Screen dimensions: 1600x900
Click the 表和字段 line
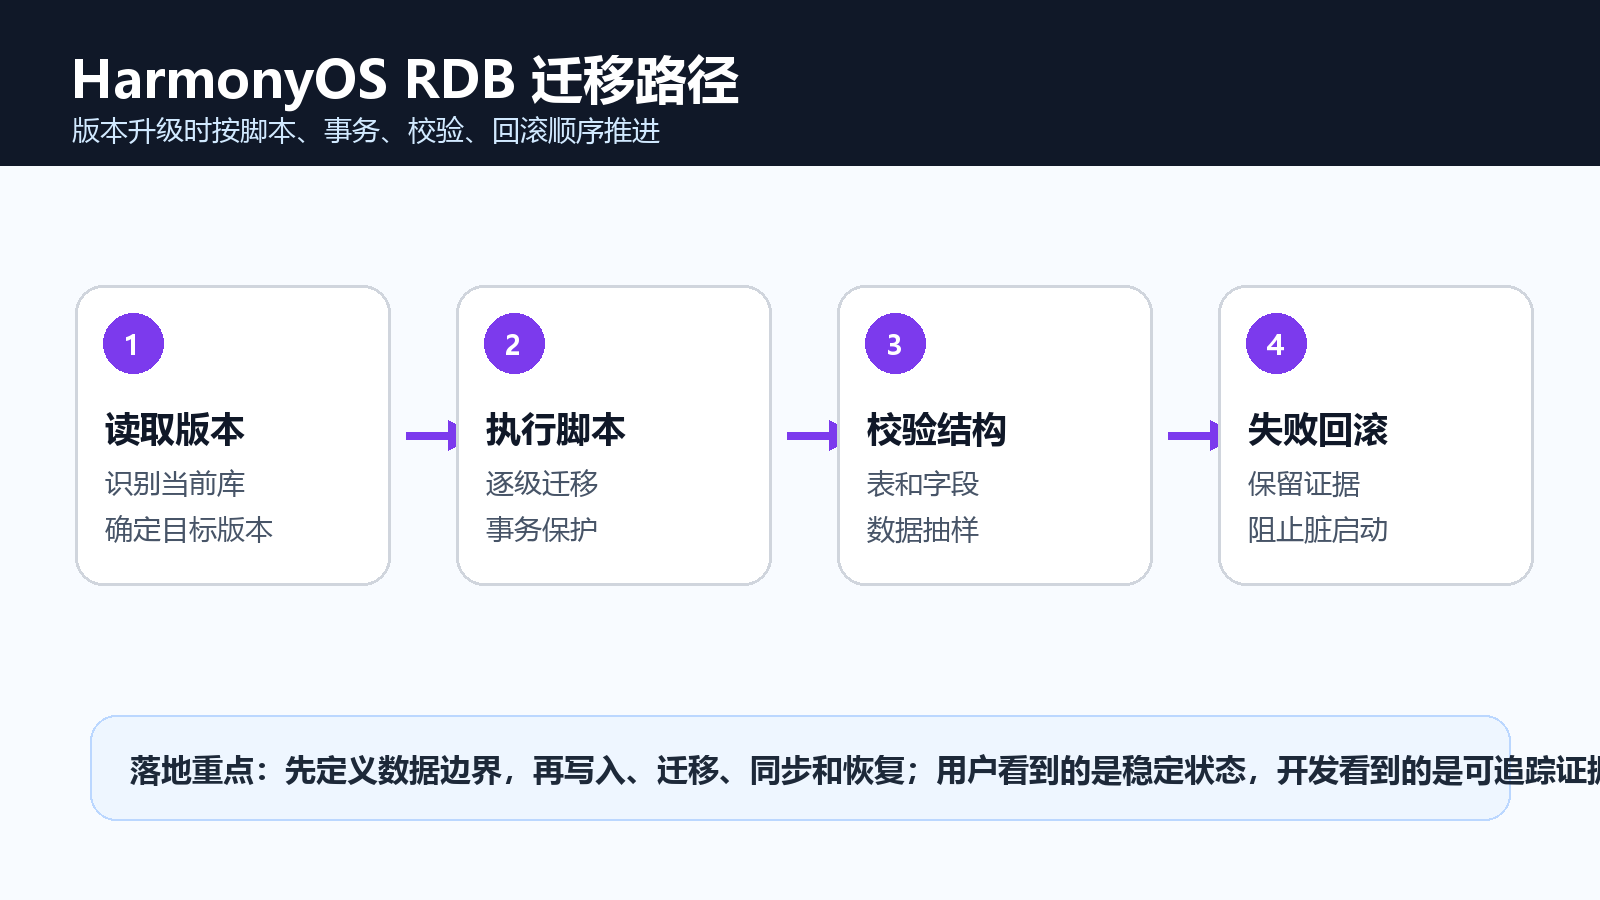pyautogui.click(x=923, y=484)
